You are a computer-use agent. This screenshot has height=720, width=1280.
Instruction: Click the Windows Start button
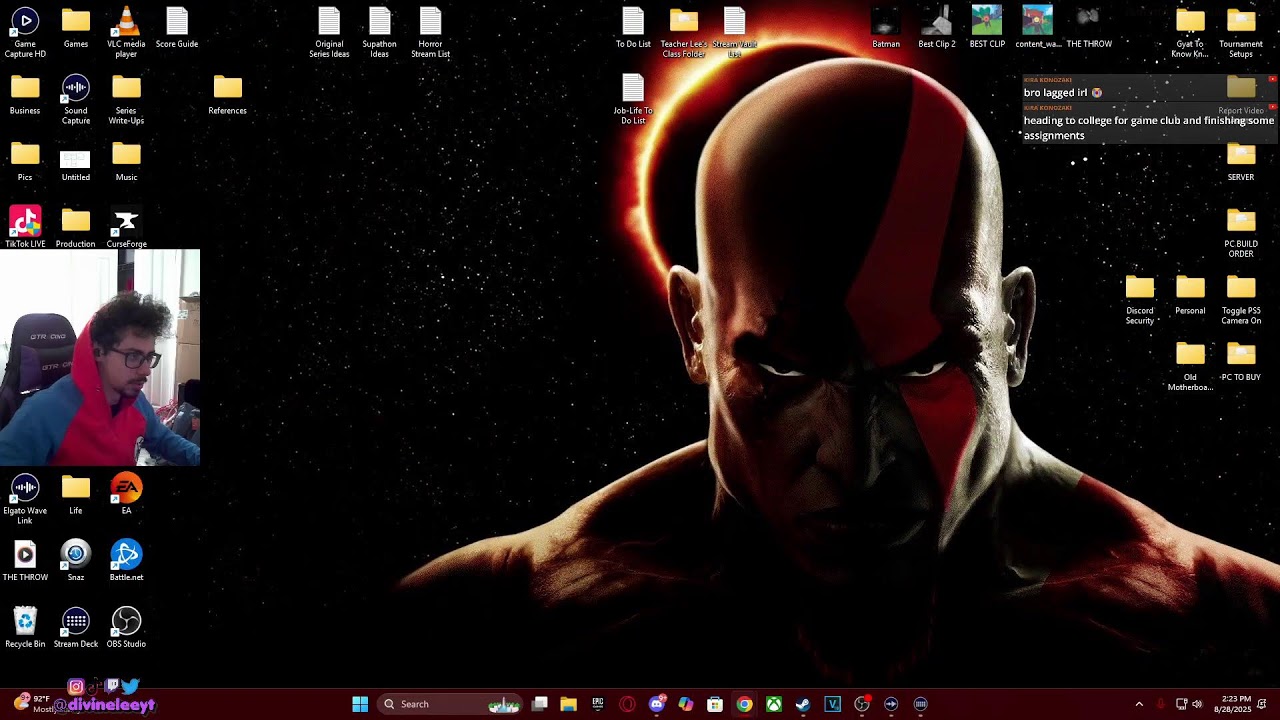pyautogui.click(x=360, y=704)
